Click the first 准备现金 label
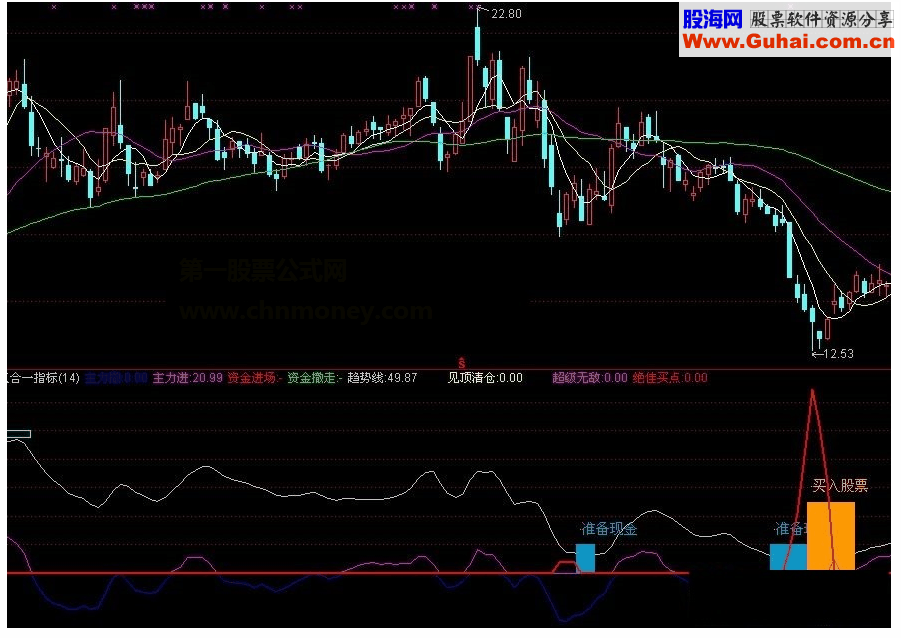This screenshot has width=901, height=638. 609,529
